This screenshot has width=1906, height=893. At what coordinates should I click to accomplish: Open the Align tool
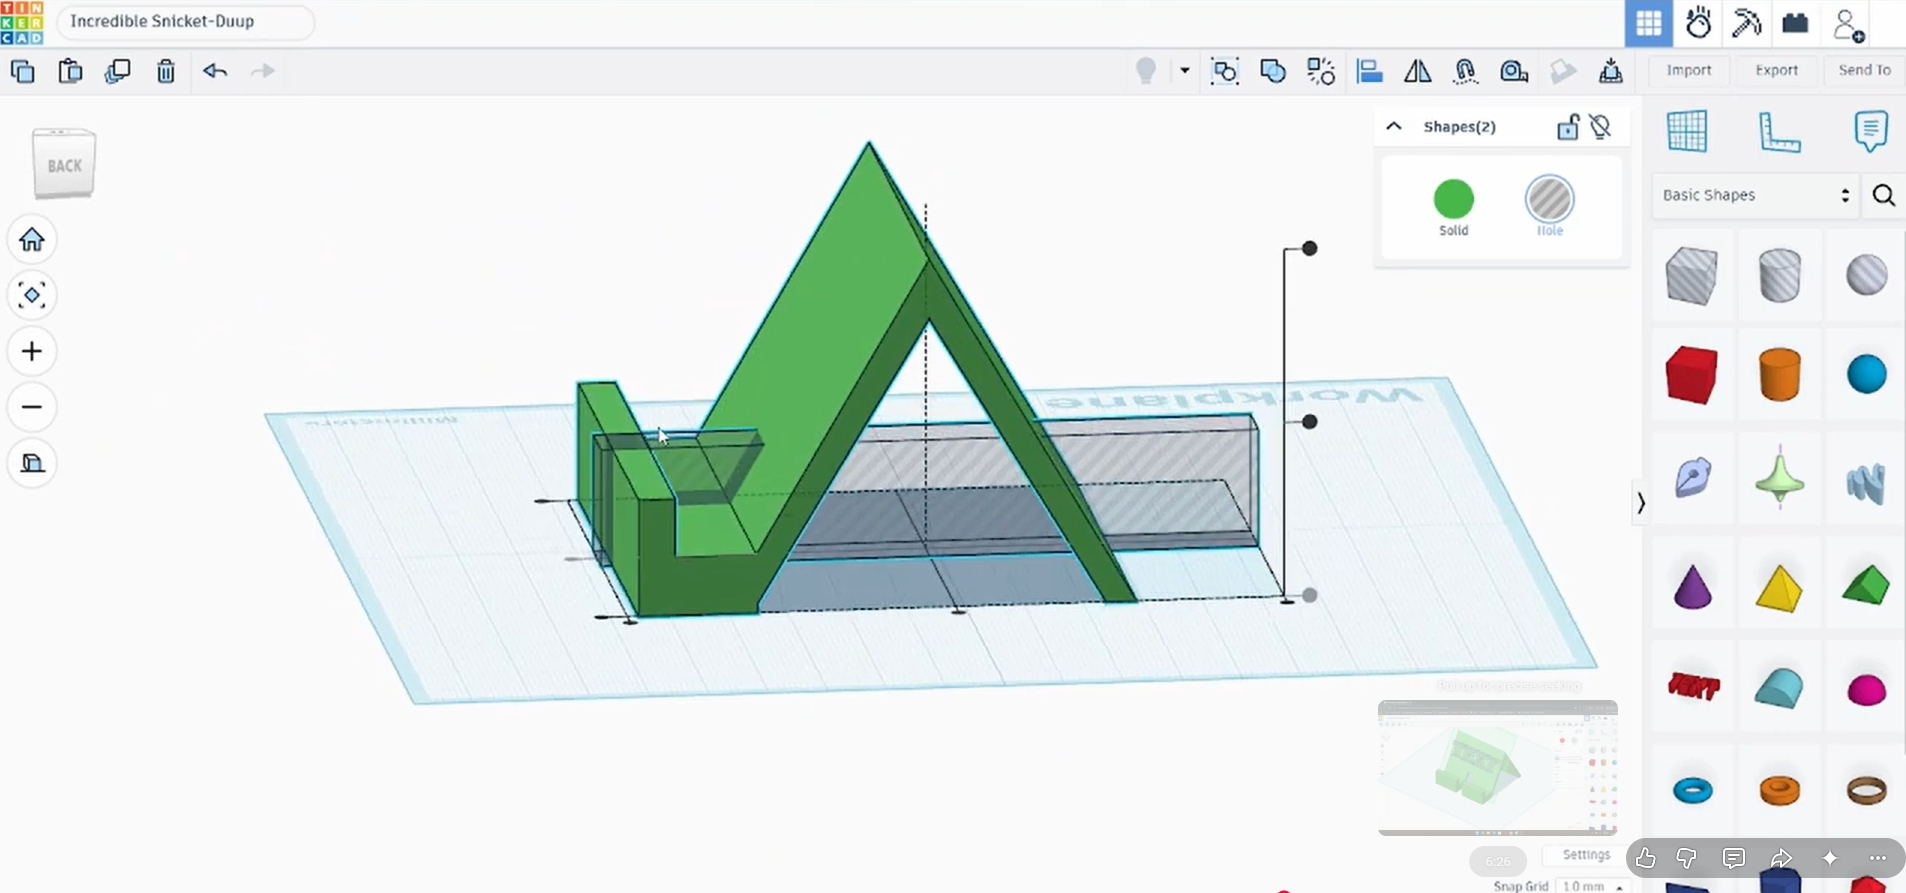pyautogui.click(x=1369, y=71)
